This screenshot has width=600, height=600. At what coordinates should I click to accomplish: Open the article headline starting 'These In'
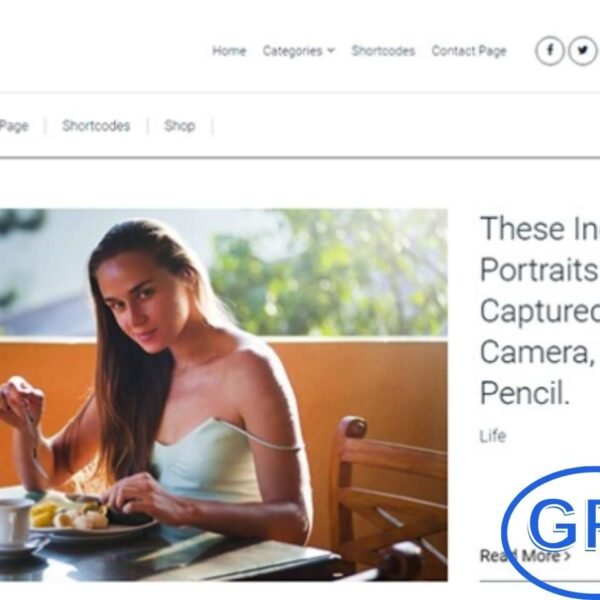[x=540, y=311]
